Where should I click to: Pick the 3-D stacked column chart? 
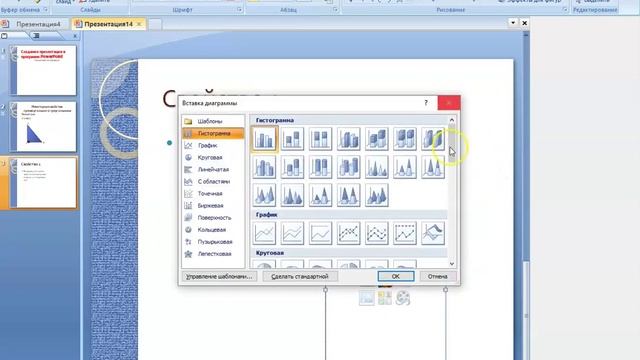click(377, 139)
